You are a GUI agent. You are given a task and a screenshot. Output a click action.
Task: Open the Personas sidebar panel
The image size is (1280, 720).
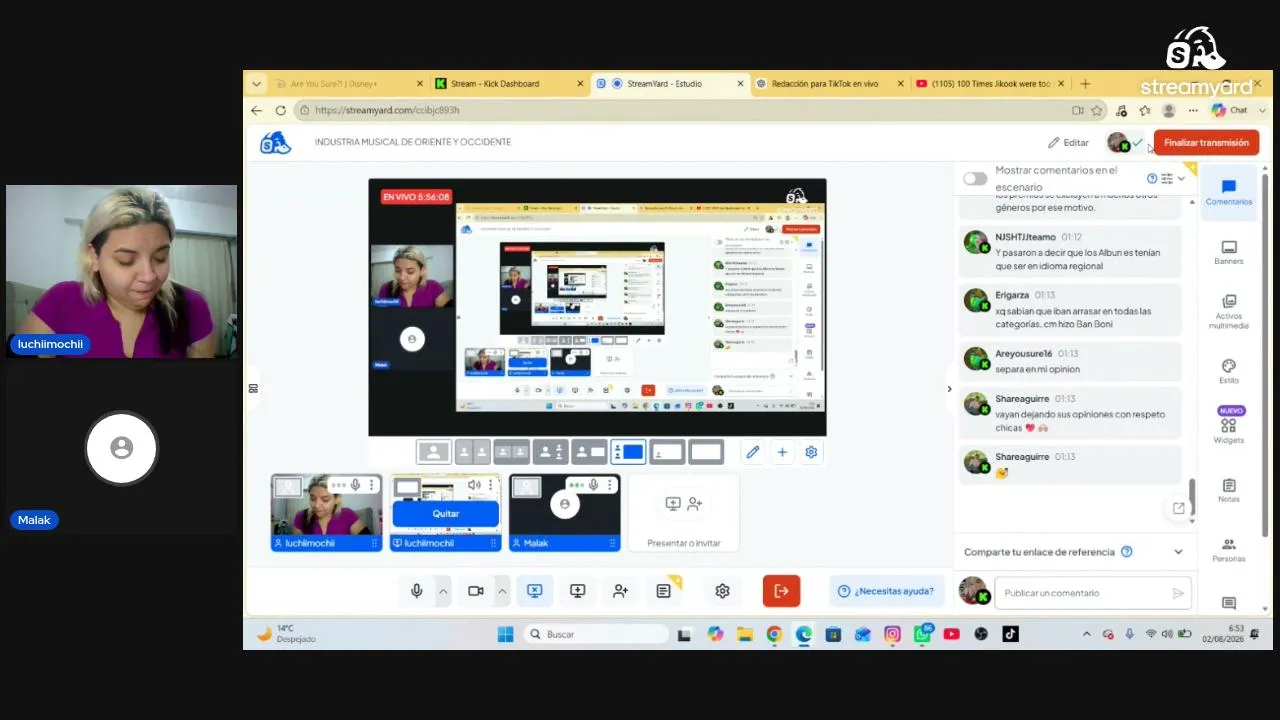[x=1228, y=549]
